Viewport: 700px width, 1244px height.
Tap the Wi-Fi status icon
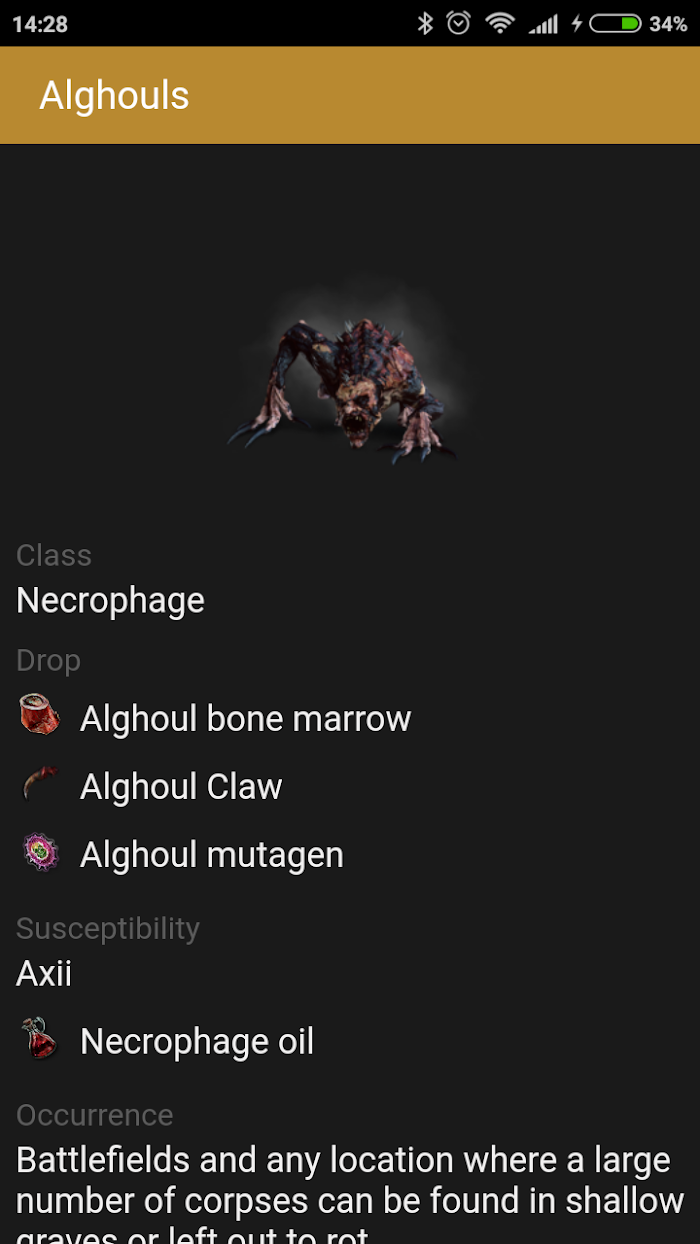click(500, 23)
